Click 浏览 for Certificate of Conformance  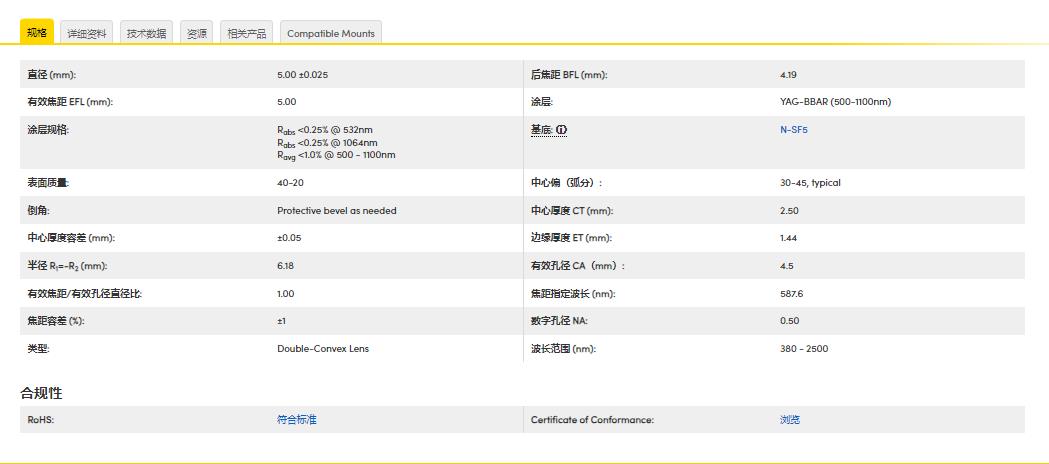tap(789, 420)
